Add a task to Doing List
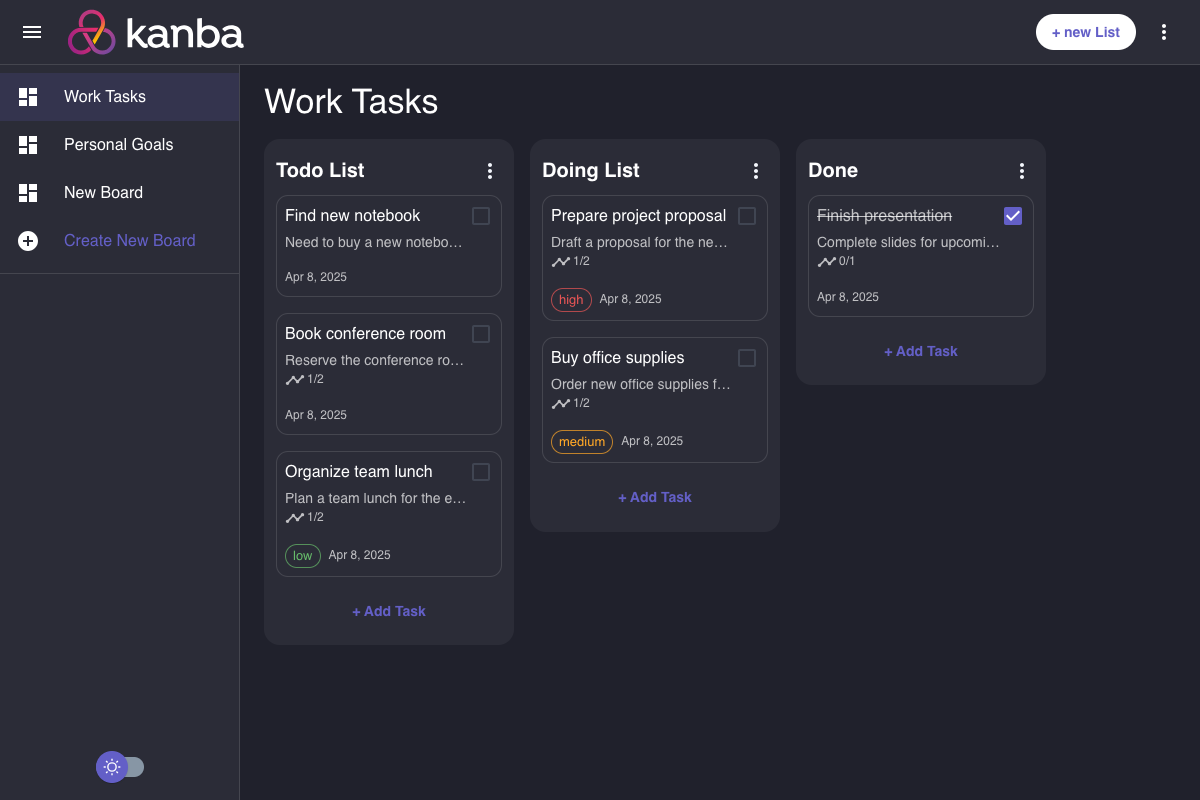 pyautogui.click(x=655, y=497)
